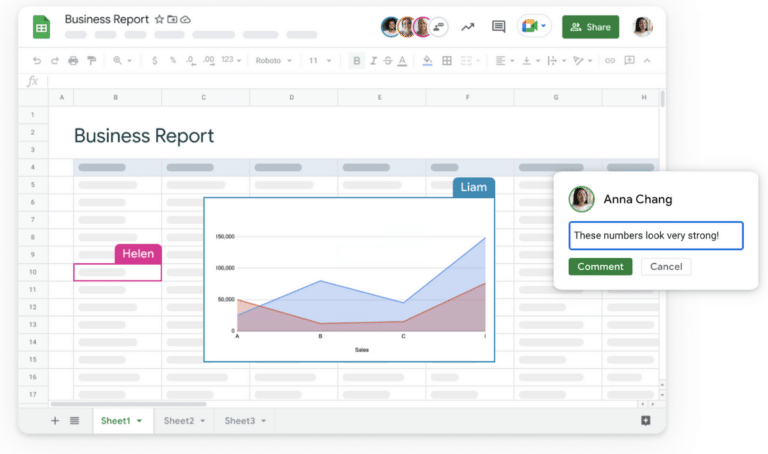Star the Business Report document
The width and height of the screenshot is (768, 454).
(159, 20)
